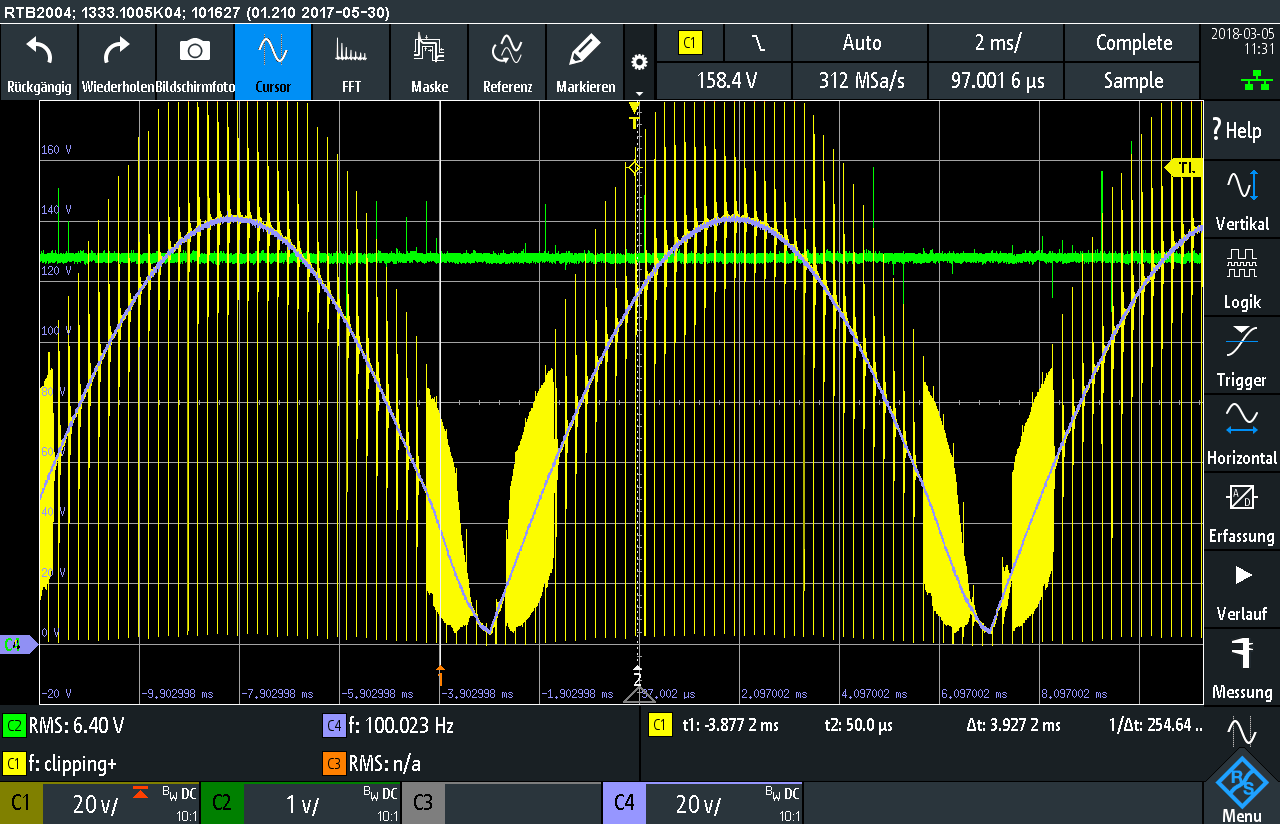This screenshot has width=1280, height=824.
Task: Open the Horizontal settings
Action: [1241, 434]
